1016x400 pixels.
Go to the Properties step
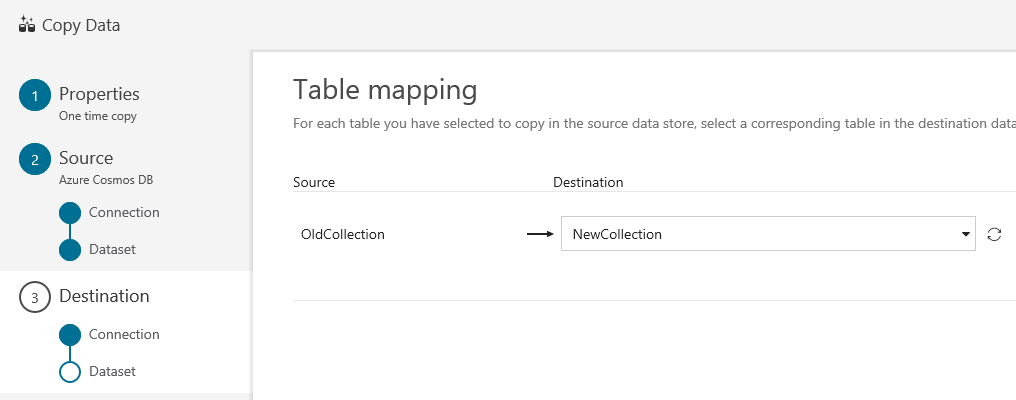(x=99, y=94)
